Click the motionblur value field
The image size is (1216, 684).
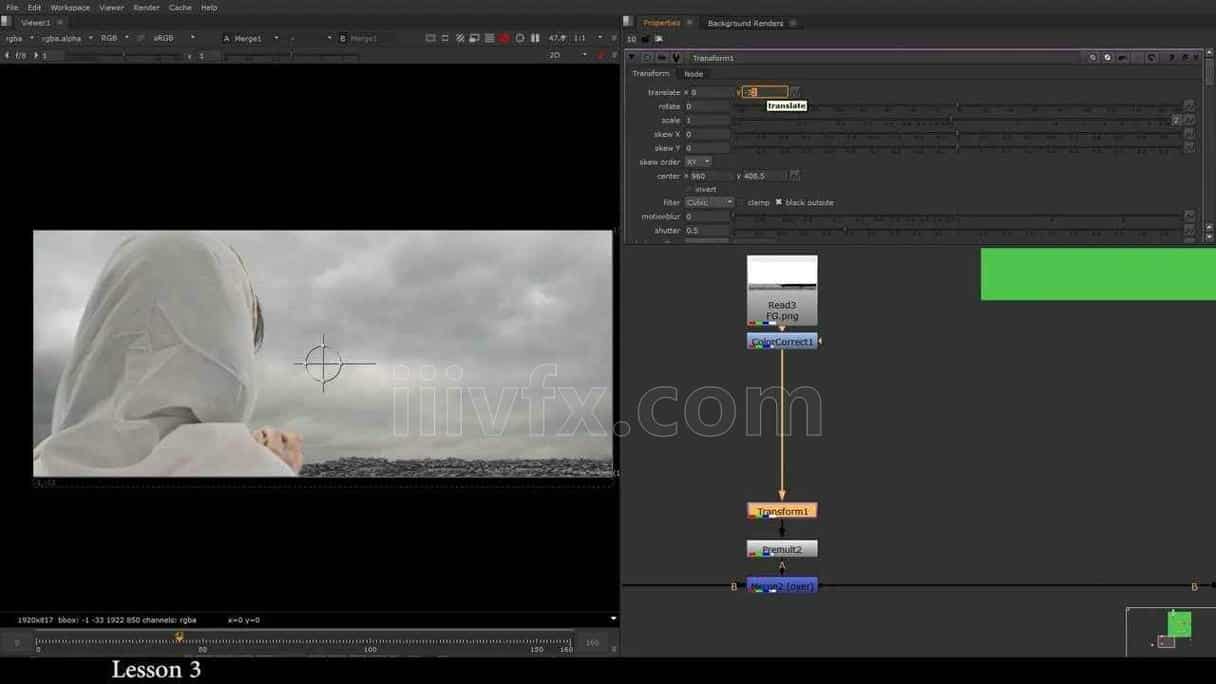[x=707, y=216]
